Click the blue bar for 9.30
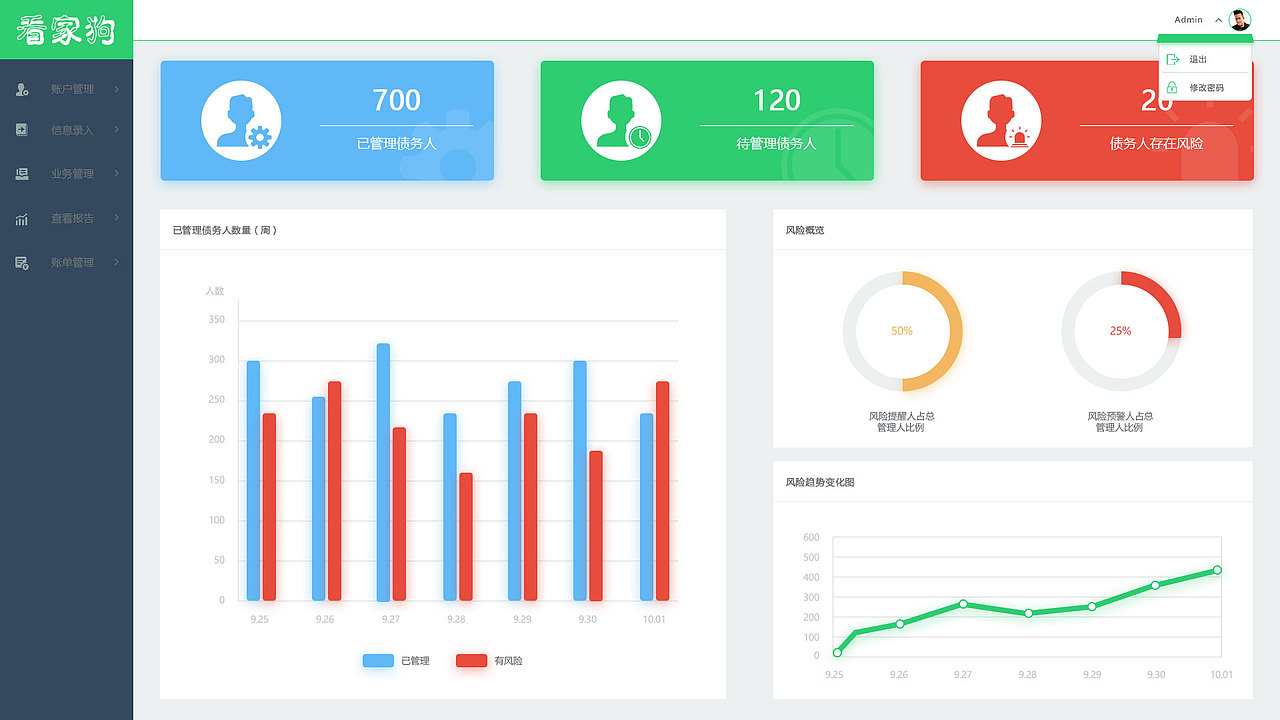The image size is (1280, 720). (x=580, y=481)
